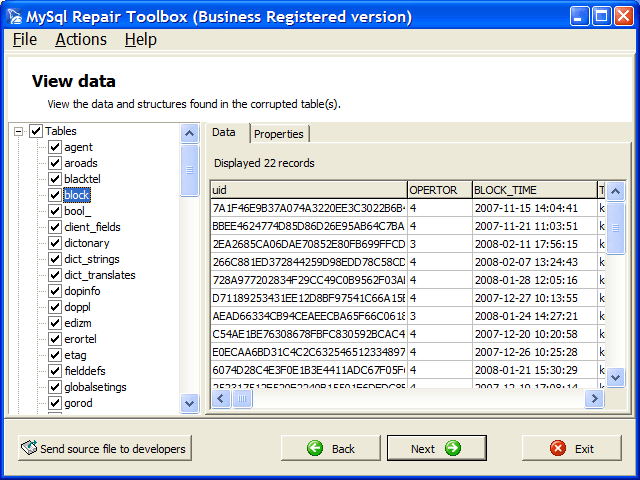Click the OPERTOR value 3 in the 2EA2685C row

click(440, 244)
